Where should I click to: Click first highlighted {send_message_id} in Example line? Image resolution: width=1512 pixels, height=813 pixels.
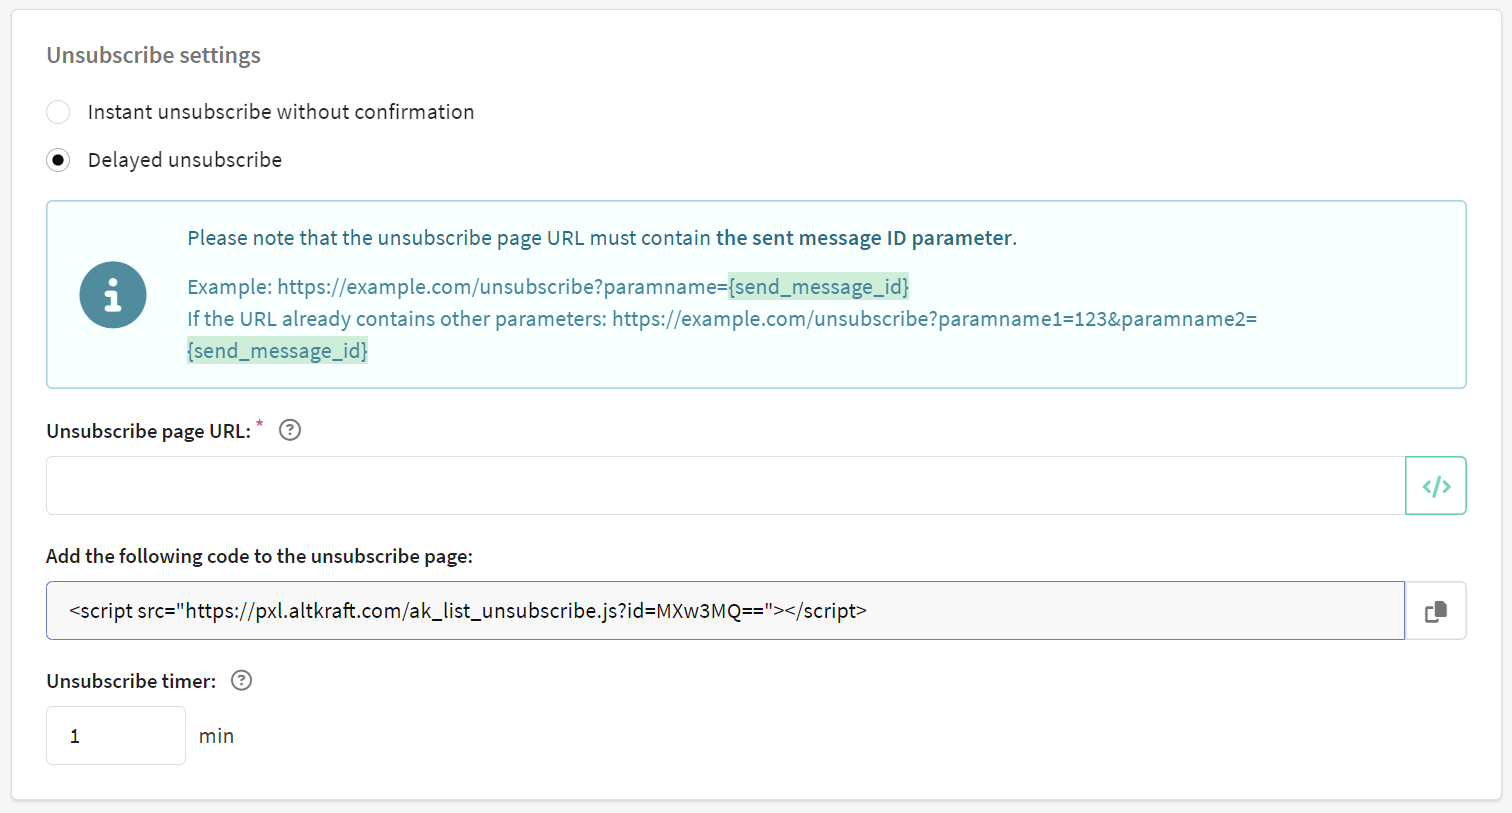pos(818,287)
